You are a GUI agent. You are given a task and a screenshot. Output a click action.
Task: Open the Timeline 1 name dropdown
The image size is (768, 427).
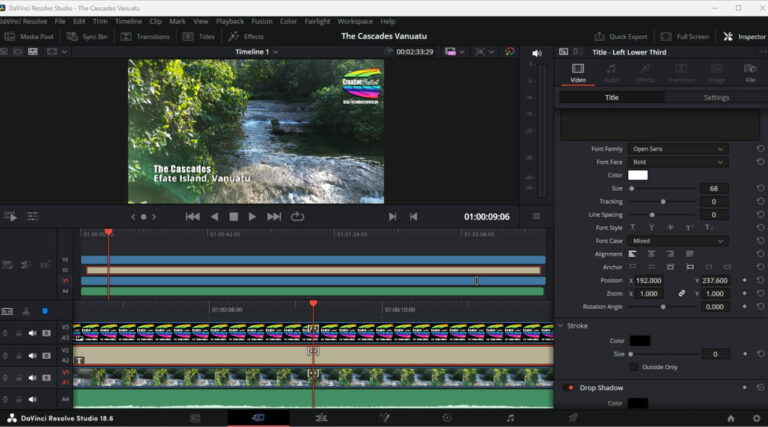point(256,52)
